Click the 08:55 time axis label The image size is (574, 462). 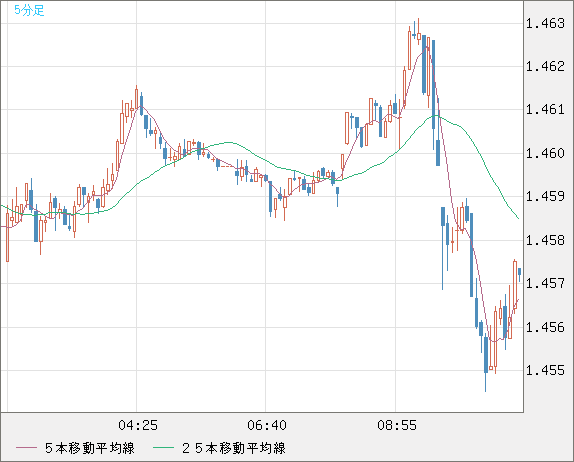397,425
